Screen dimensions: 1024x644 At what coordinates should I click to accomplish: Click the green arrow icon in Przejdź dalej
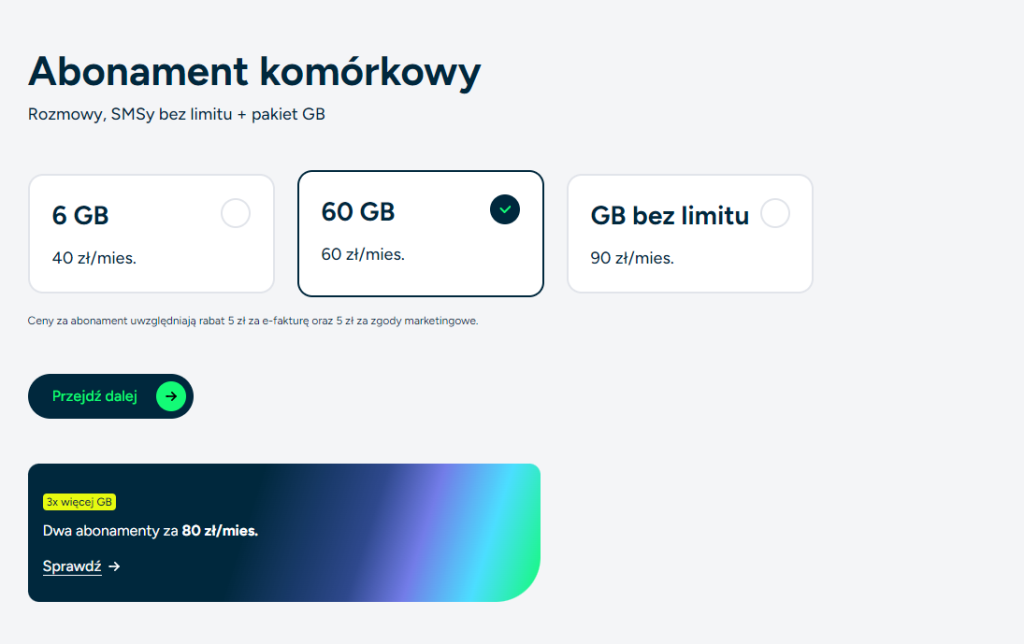pyautogui.click(x=171, y=396)
